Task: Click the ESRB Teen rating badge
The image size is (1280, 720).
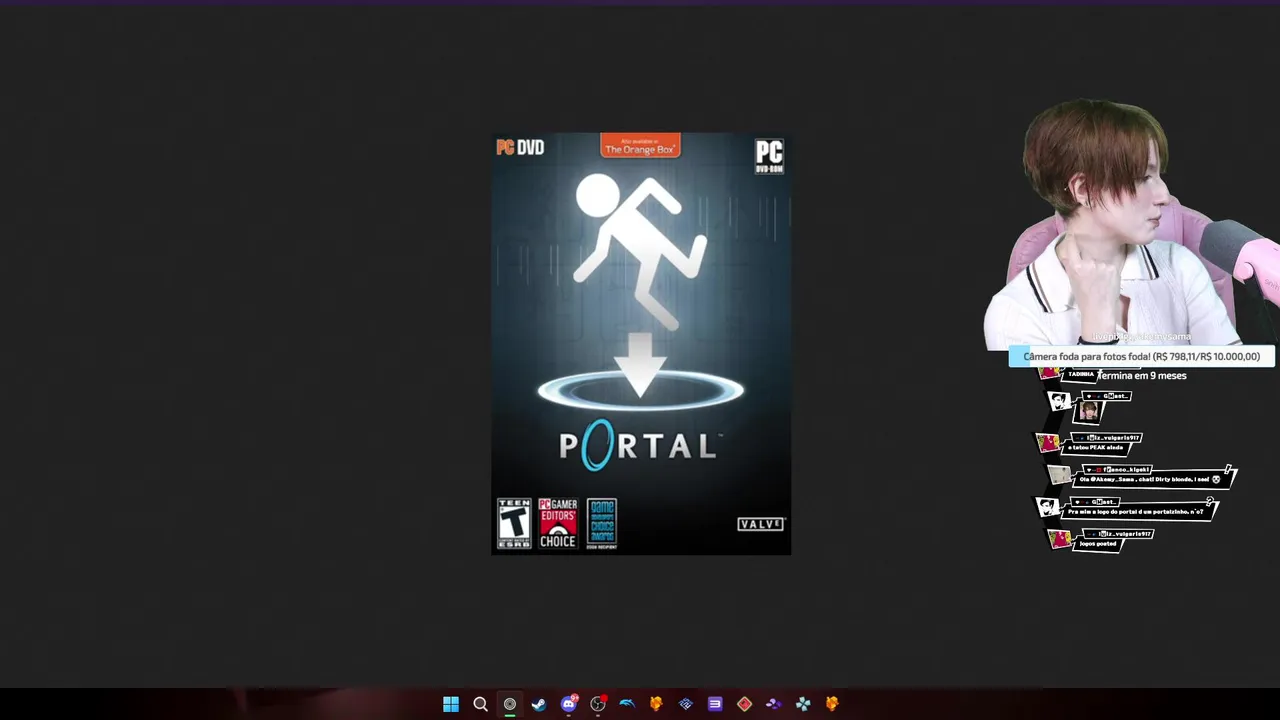Action: (x=514, y=523)
